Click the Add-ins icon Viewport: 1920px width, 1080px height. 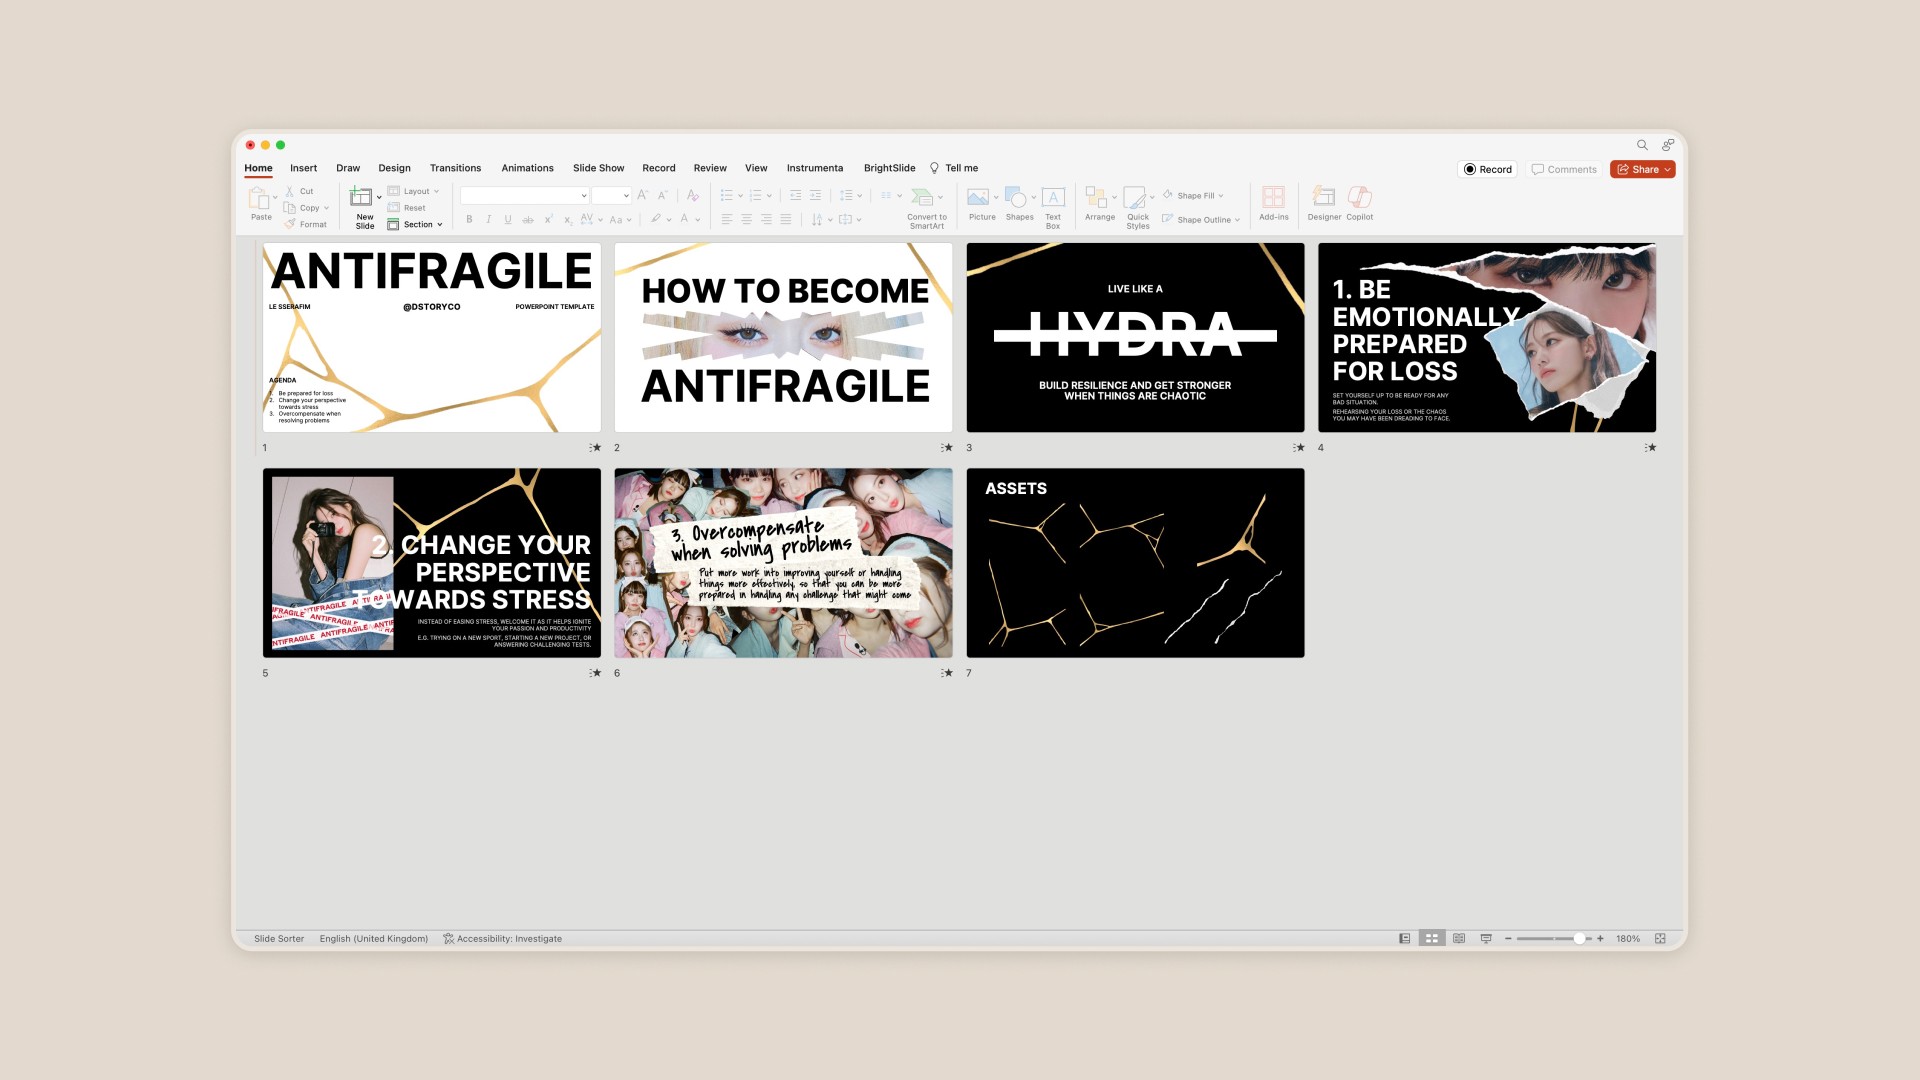click(x=1273, y=198)
